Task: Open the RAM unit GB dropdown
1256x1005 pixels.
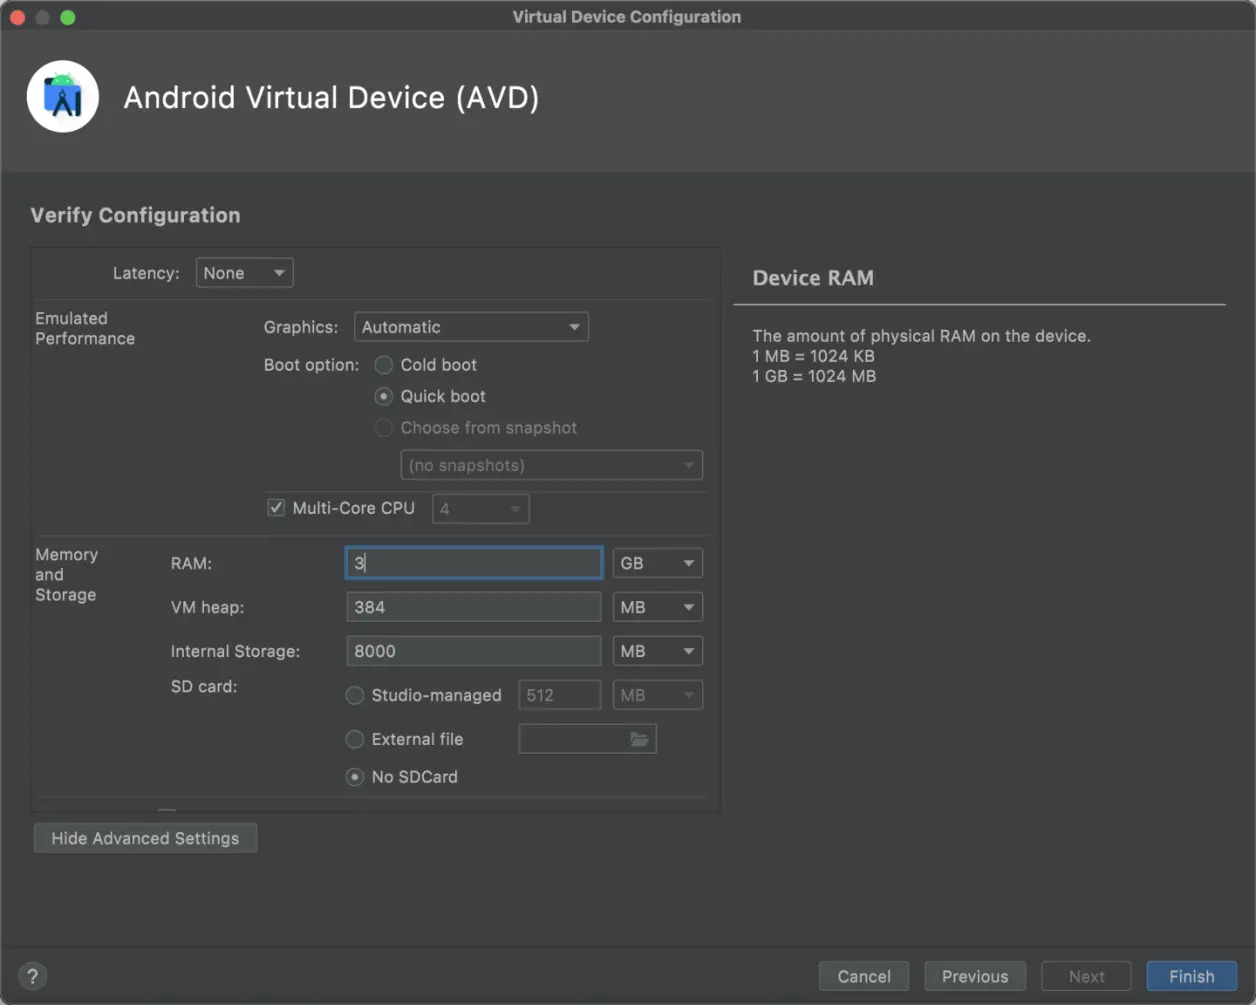Action: (x=657, y=563)
